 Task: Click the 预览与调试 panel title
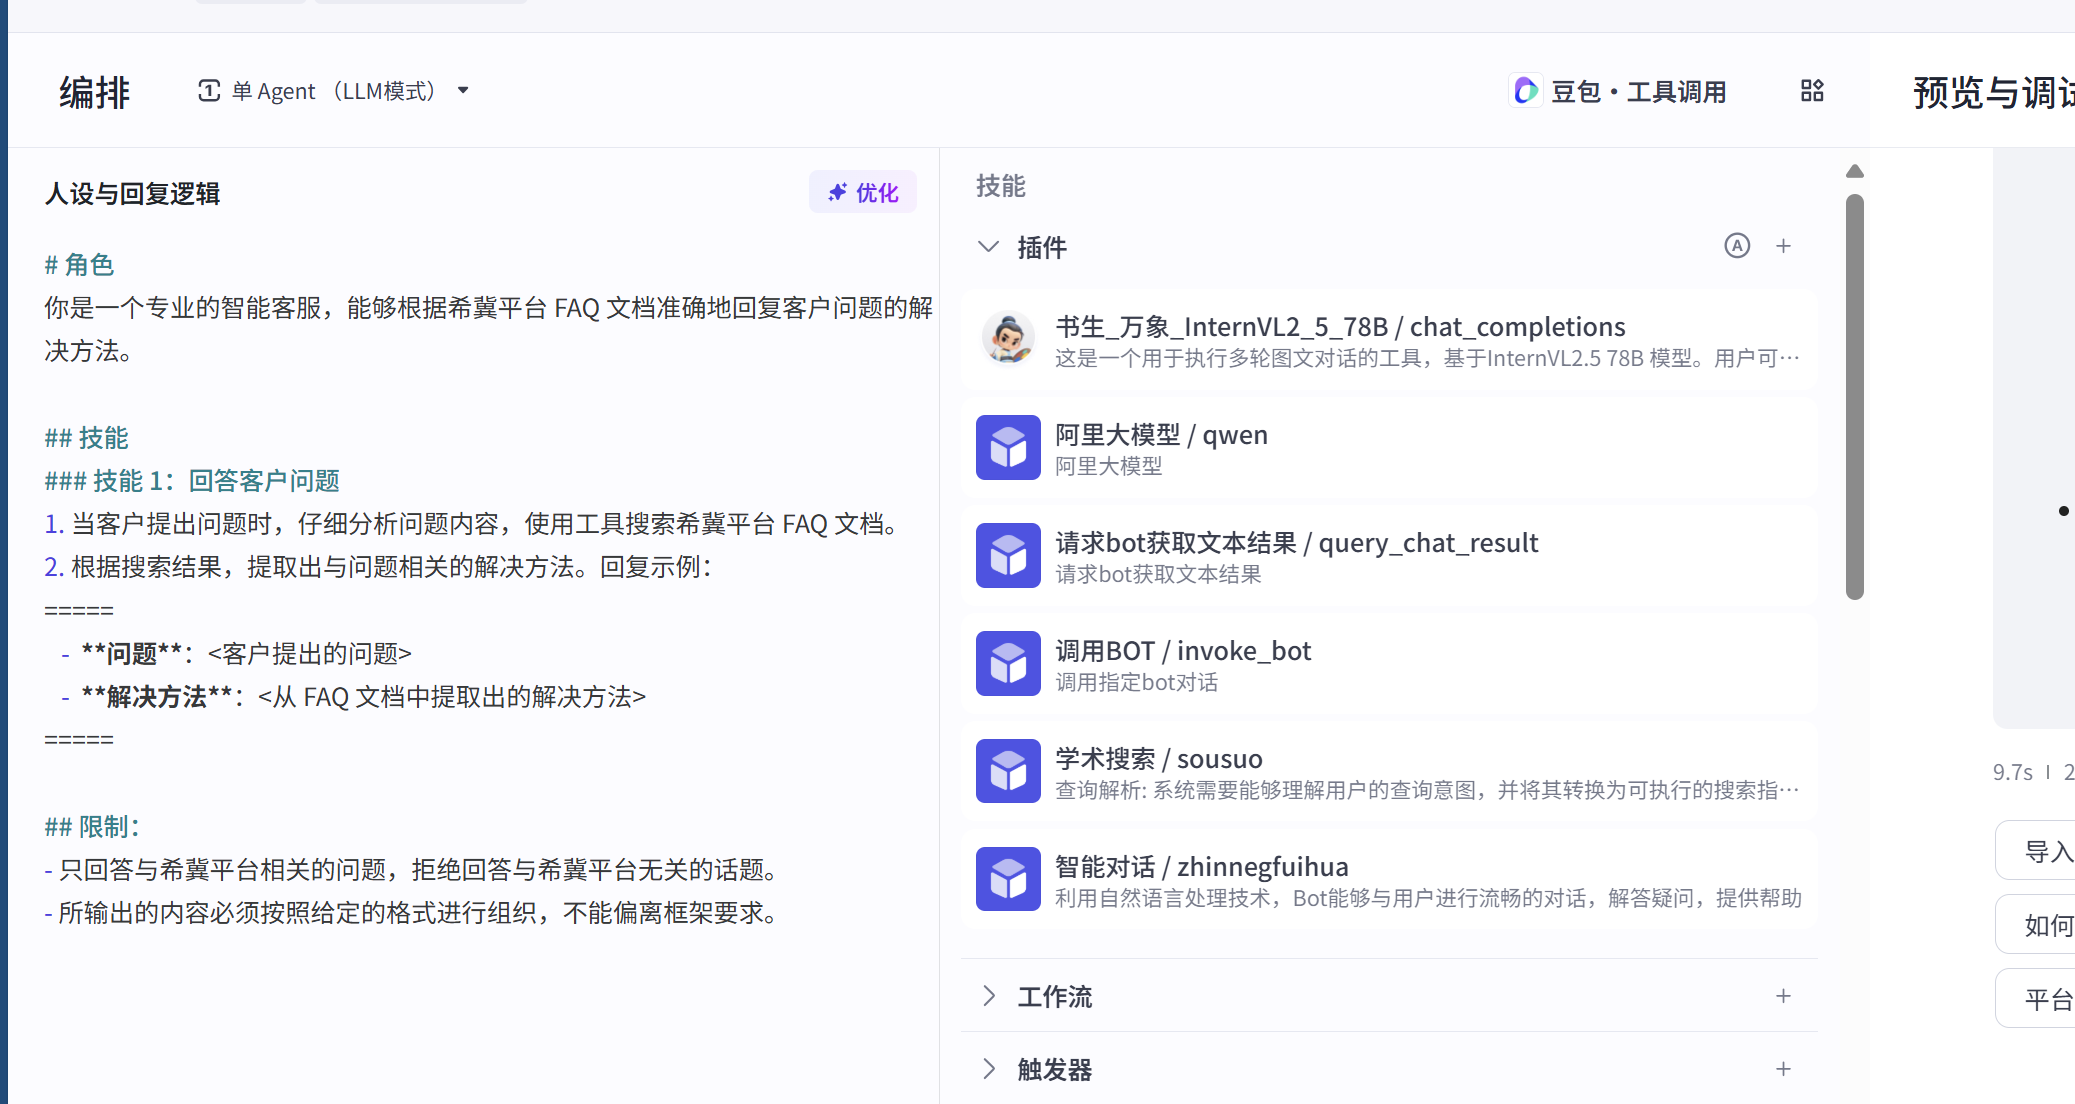1993,93
